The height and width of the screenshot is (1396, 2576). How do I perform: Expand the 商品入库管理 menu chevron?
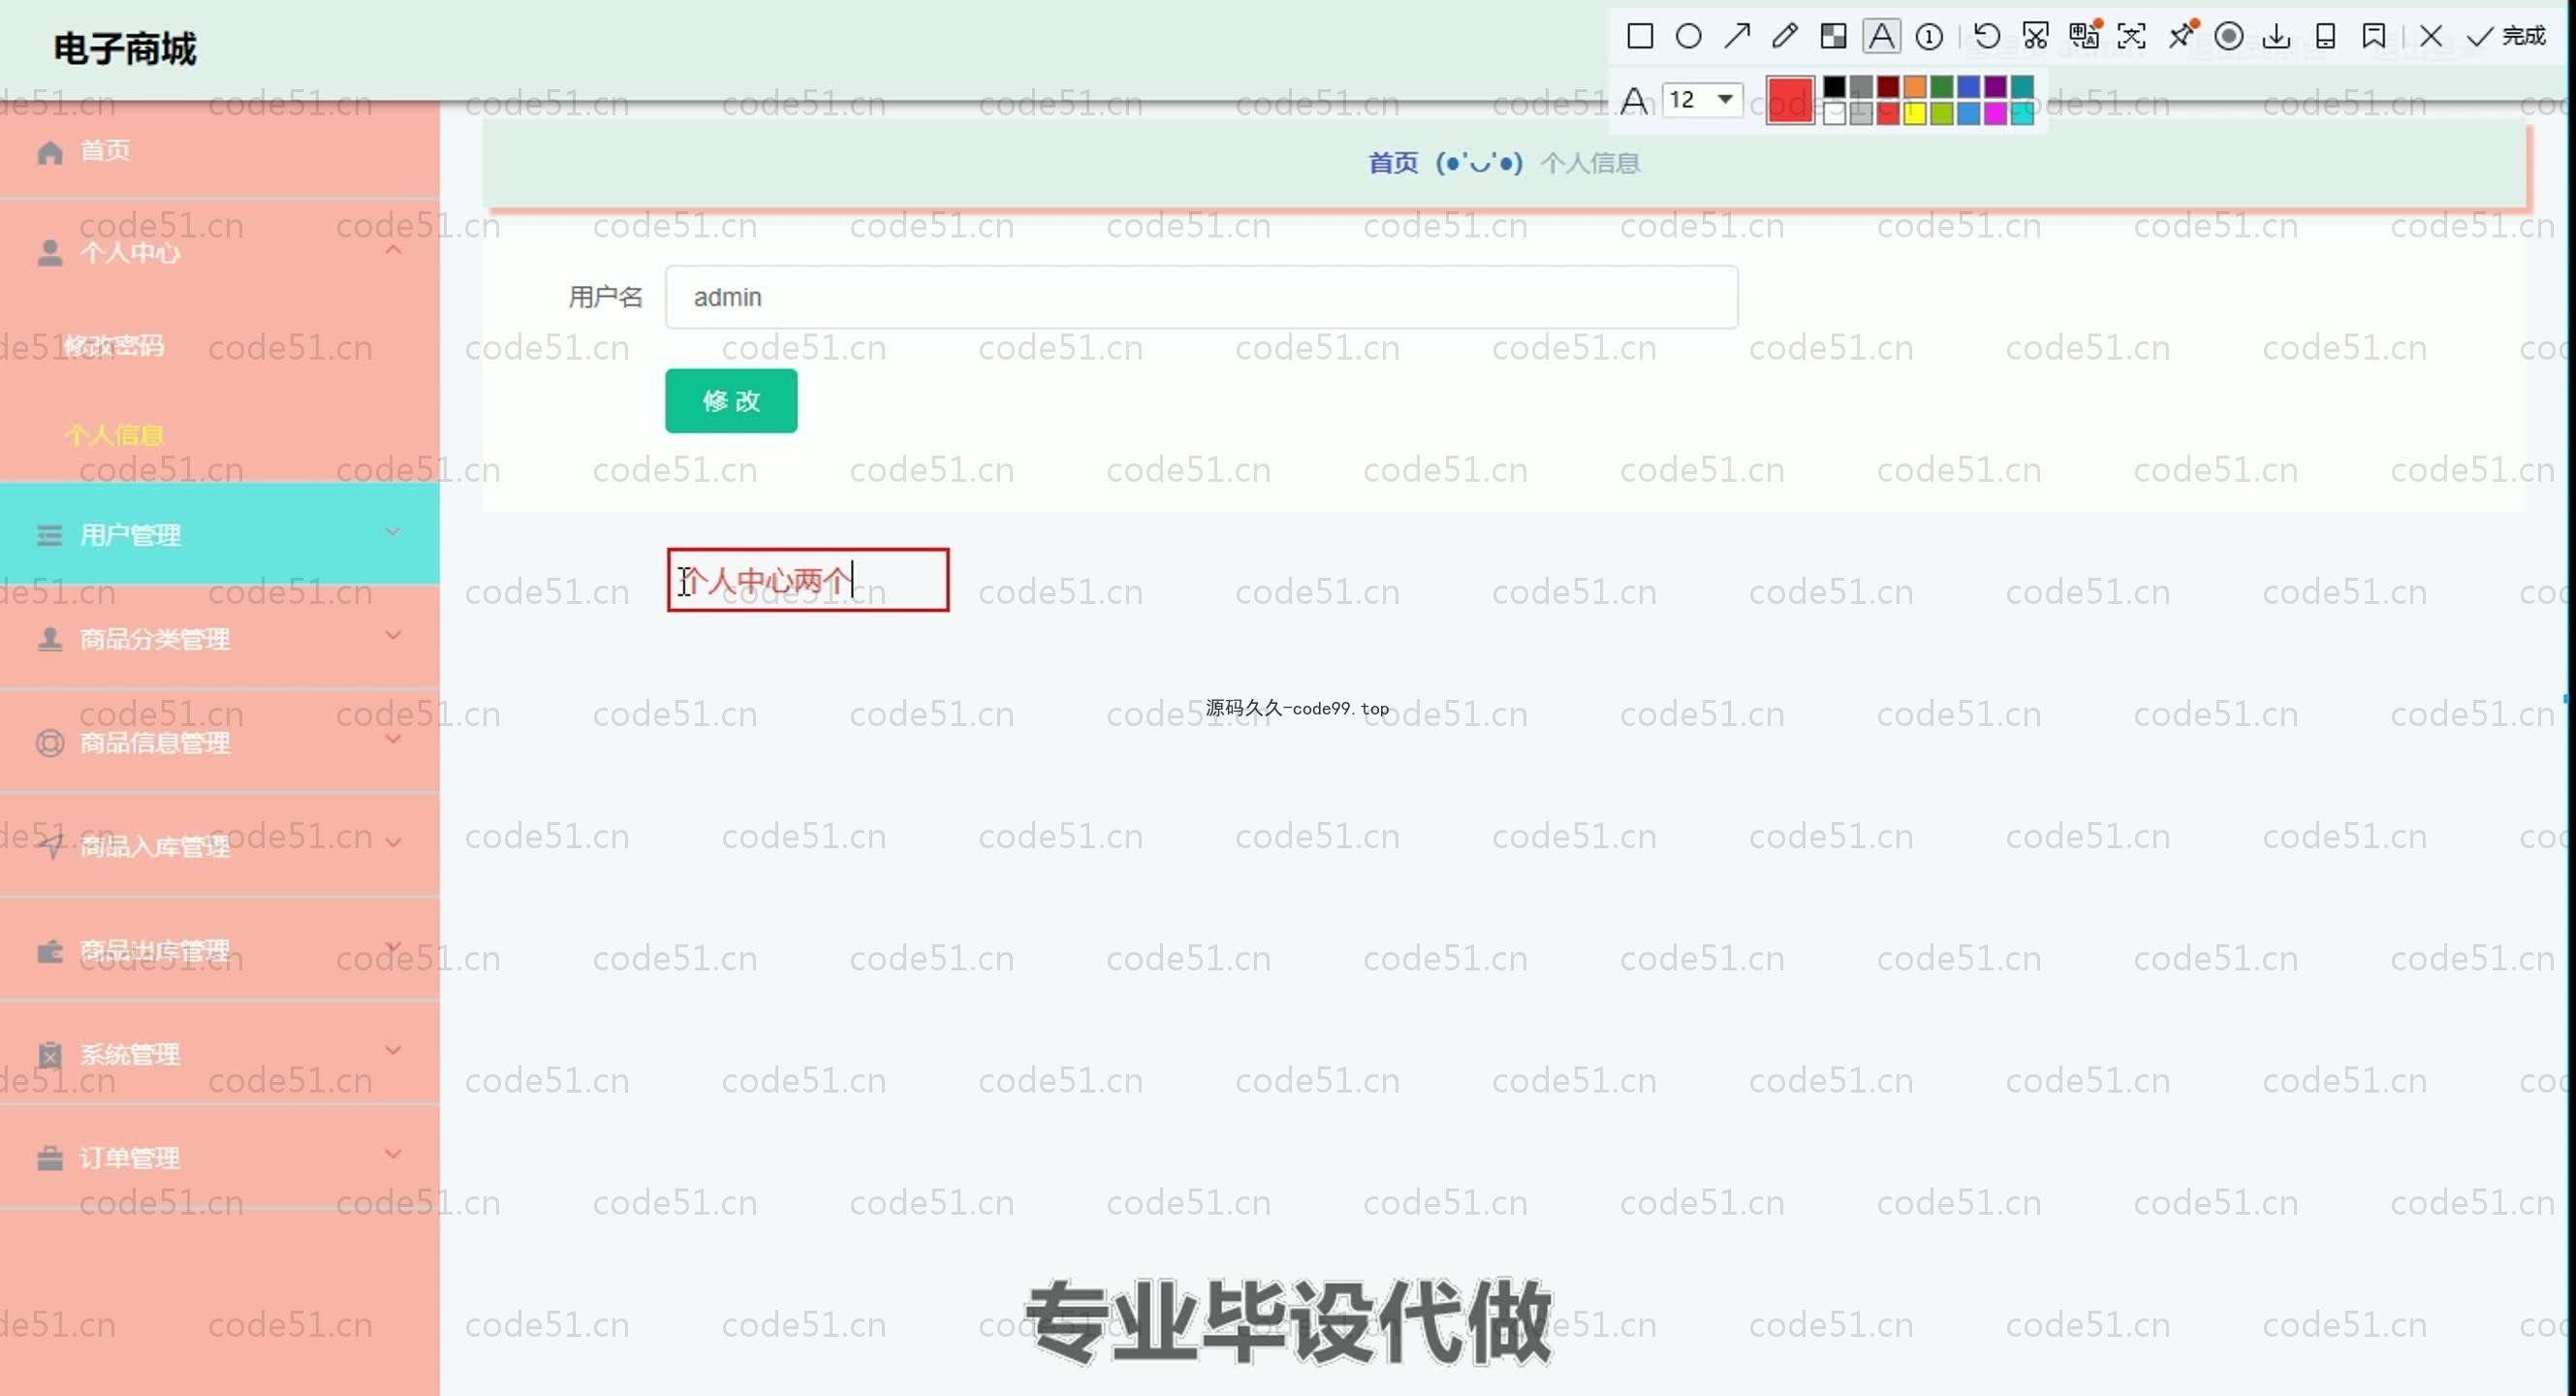[x=393, y=843]
